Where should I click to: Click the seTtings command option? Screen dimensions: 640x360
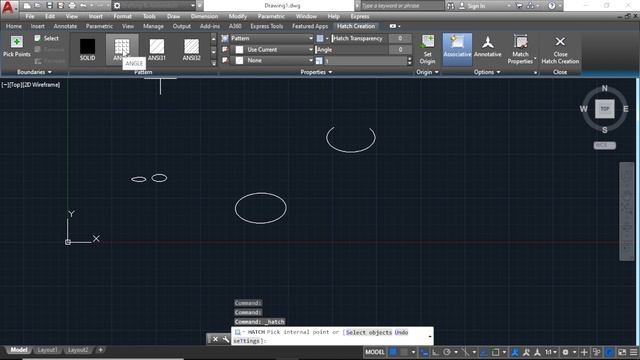pos(247,341)
